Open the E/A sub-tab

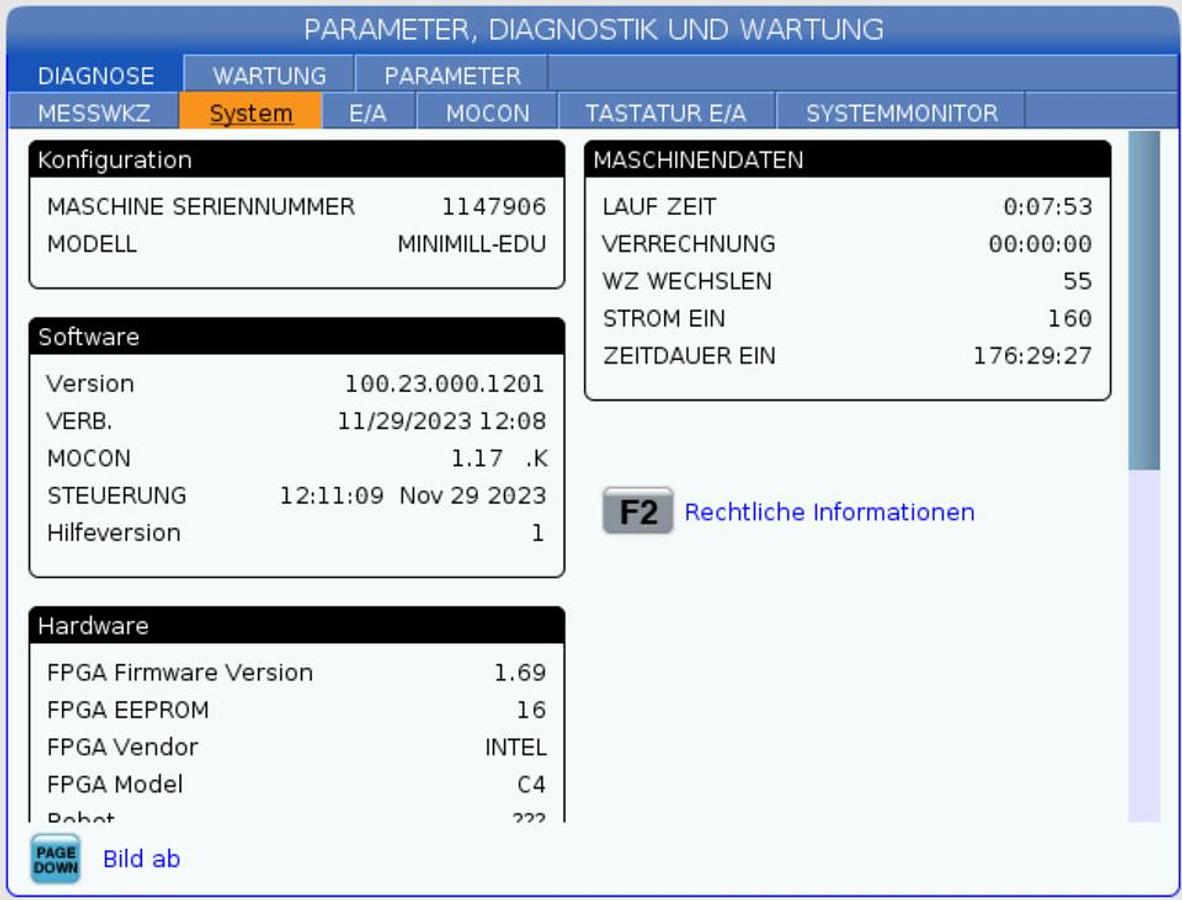pos(368,113)
